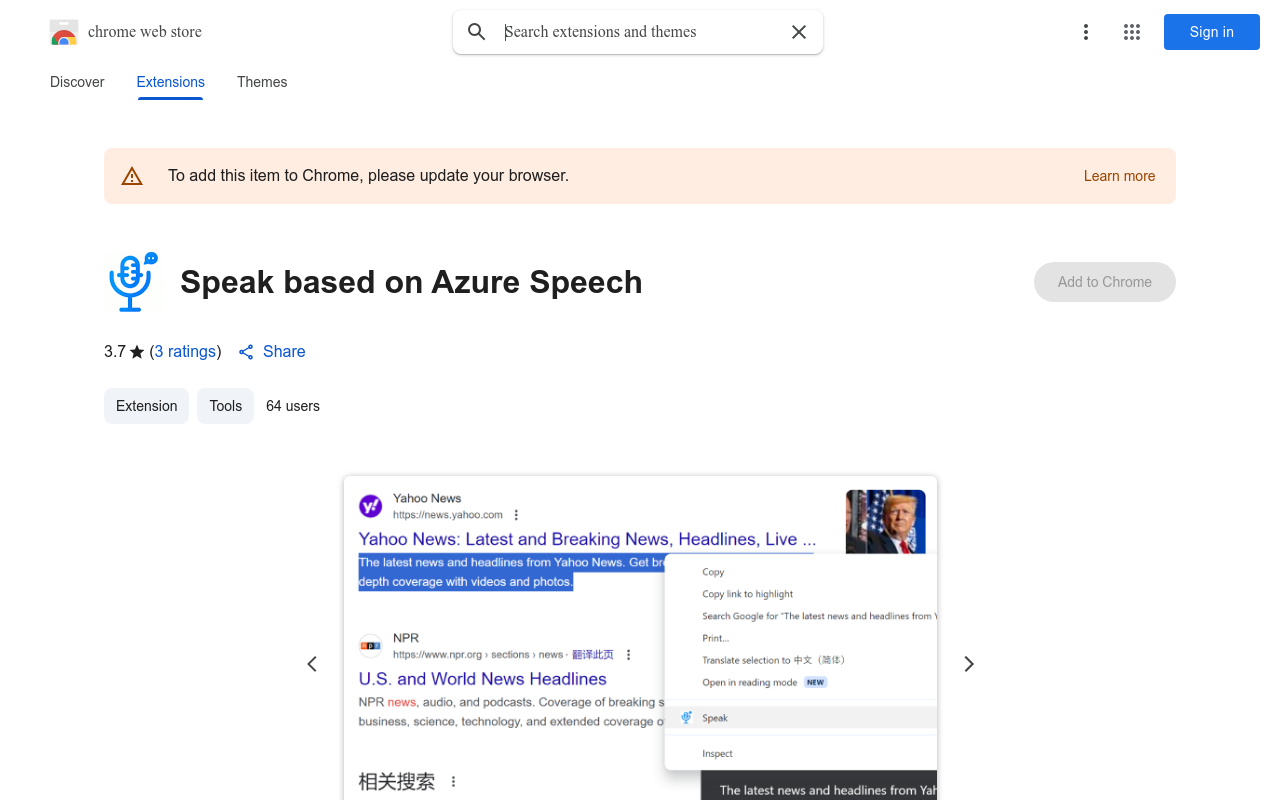
Task: Click the Chrome Web Store logo
Action: (64, 32)
